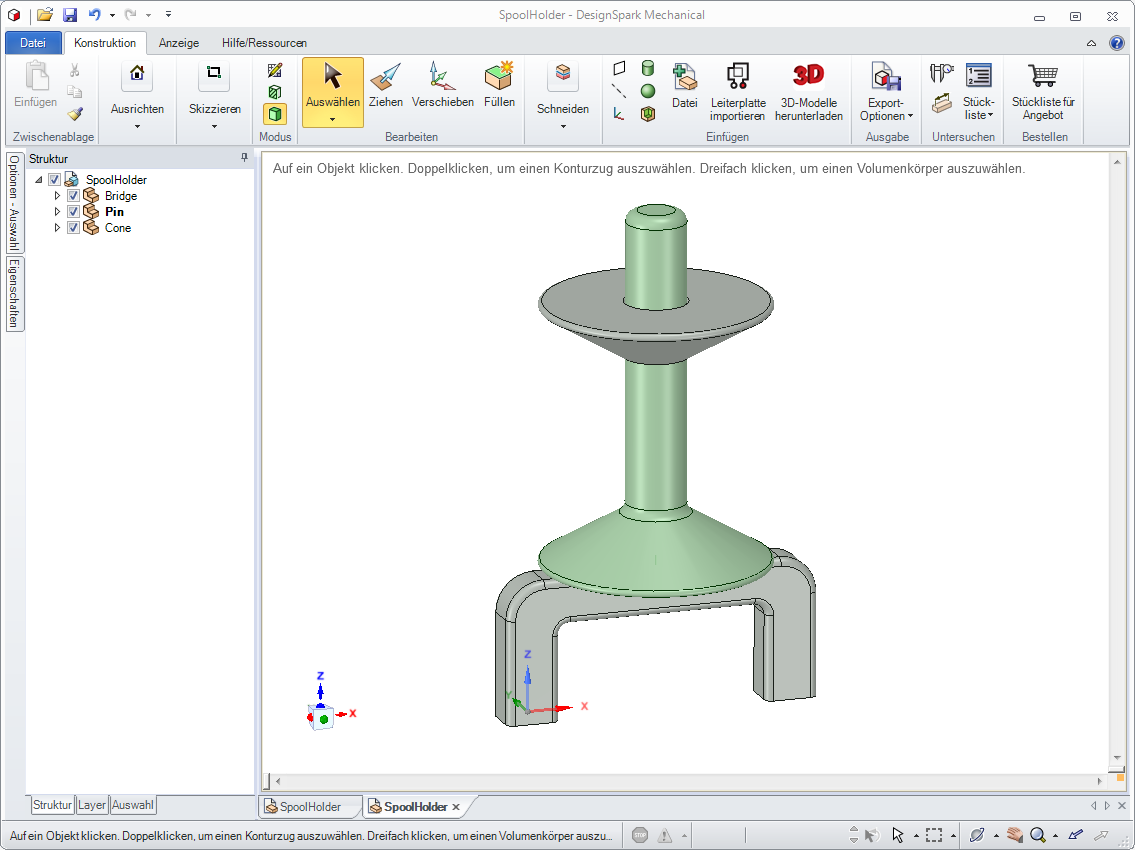Open the Schneiden dropdown arrow
Screen dimensions: 1135x850
tap(563, 126)
